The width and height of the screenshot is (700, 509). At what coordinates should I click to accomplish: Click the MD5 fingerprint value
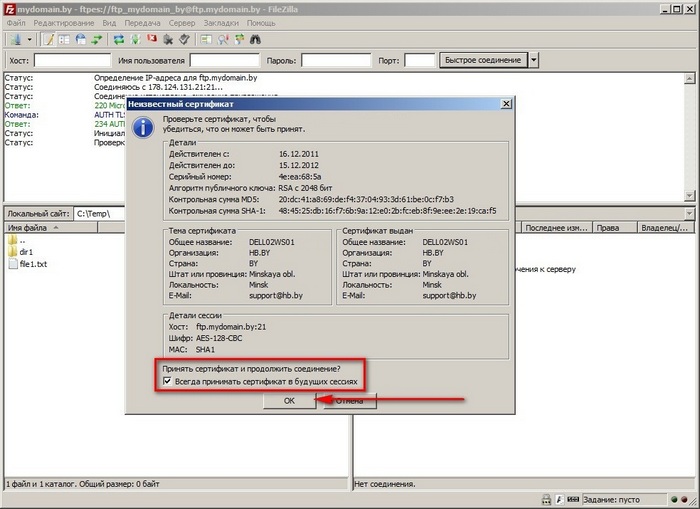point(366,200)
